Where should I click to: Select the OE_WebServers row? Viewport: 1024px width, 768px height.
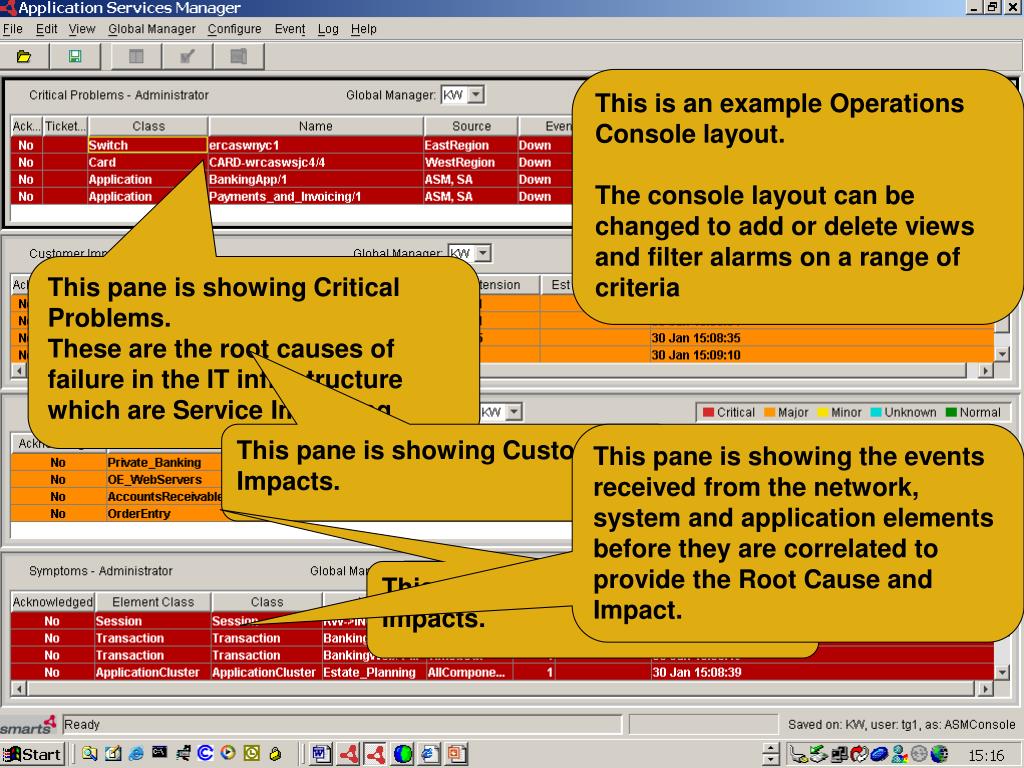(x=118, y=479)
